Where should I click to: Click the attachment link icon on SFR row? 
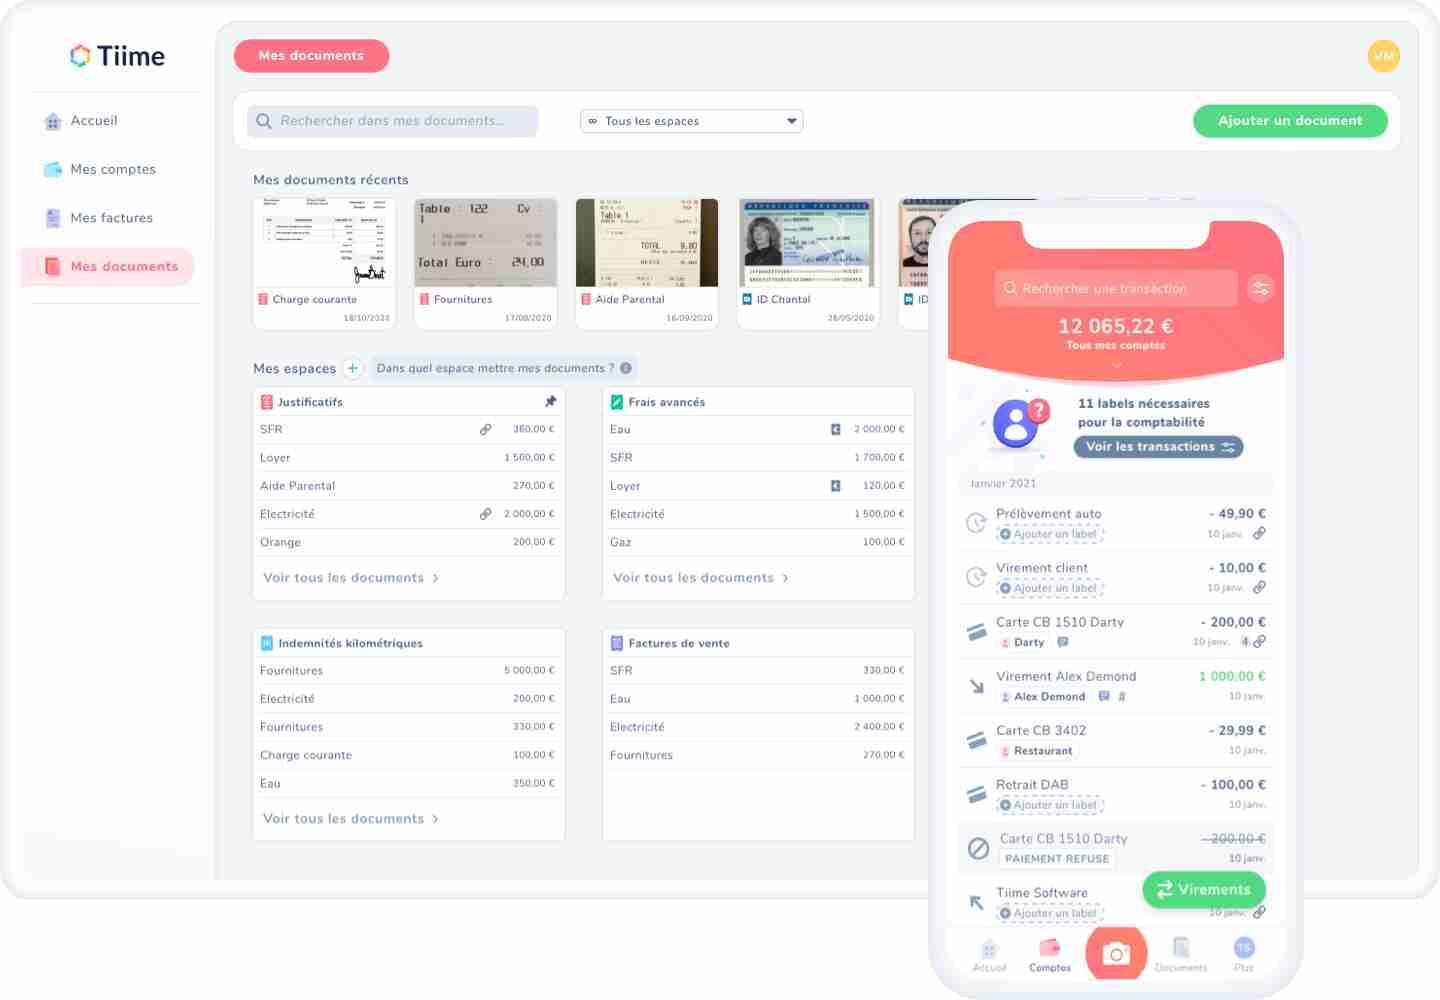pyautogui.click(x=485, y=429)
